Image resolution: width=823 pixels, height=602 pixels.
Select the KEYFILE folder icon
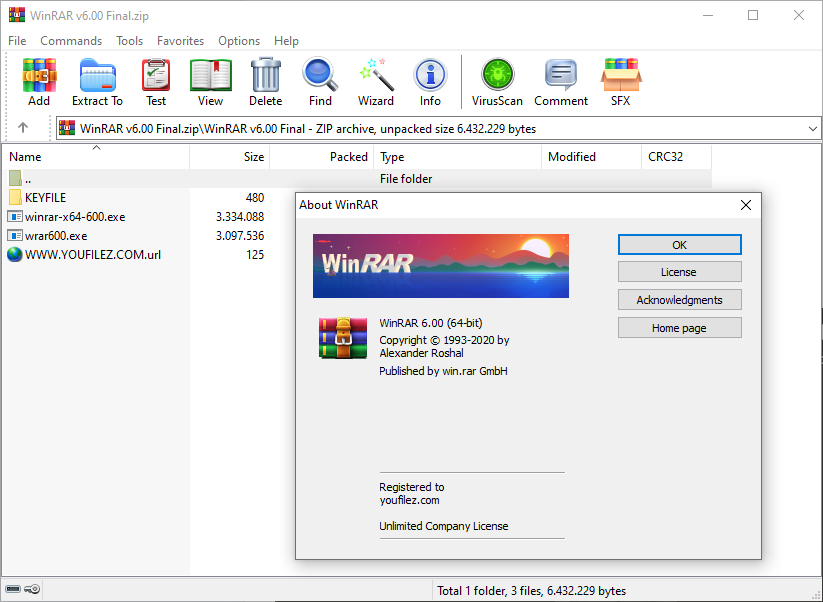[15, 197]
